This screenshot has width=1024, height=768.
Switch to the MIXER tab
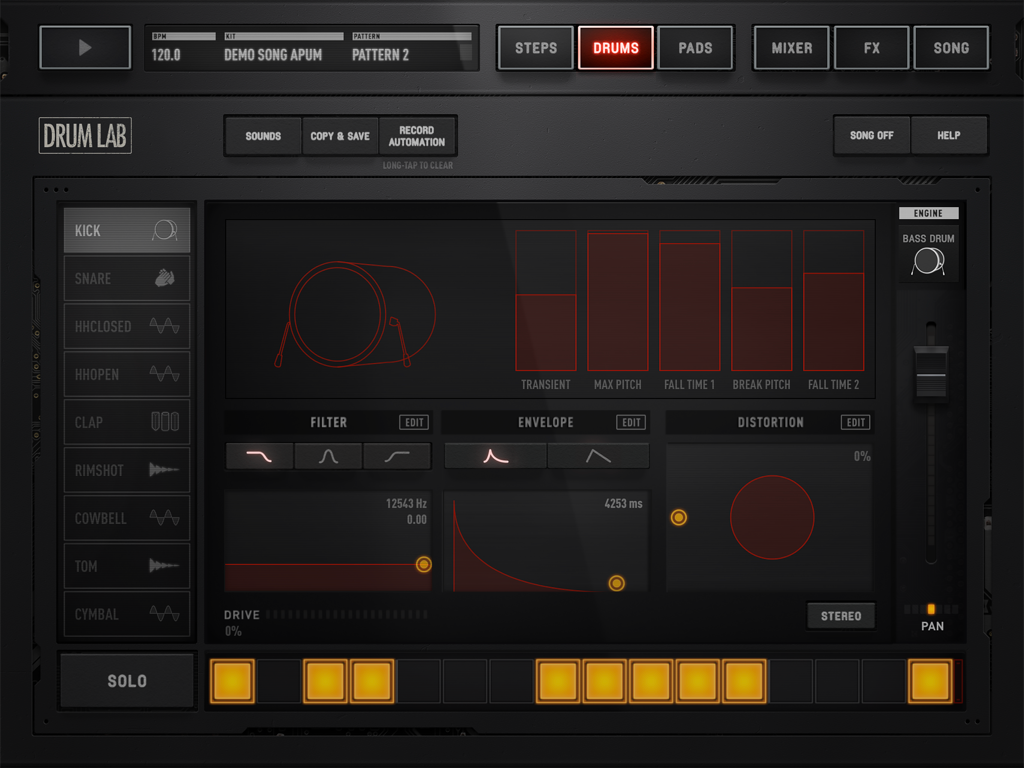click(x=791, y=47)
